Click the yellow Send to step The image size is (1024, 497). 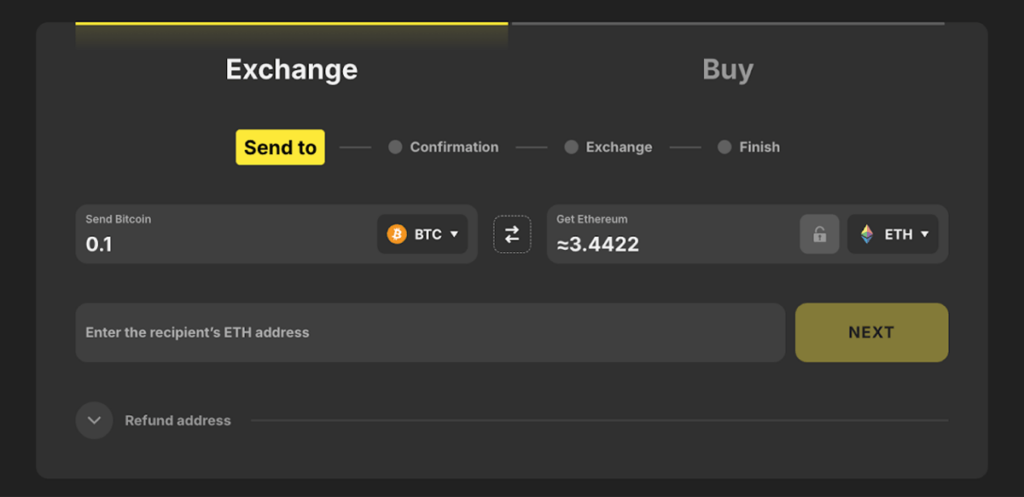[x=280, y=147]
